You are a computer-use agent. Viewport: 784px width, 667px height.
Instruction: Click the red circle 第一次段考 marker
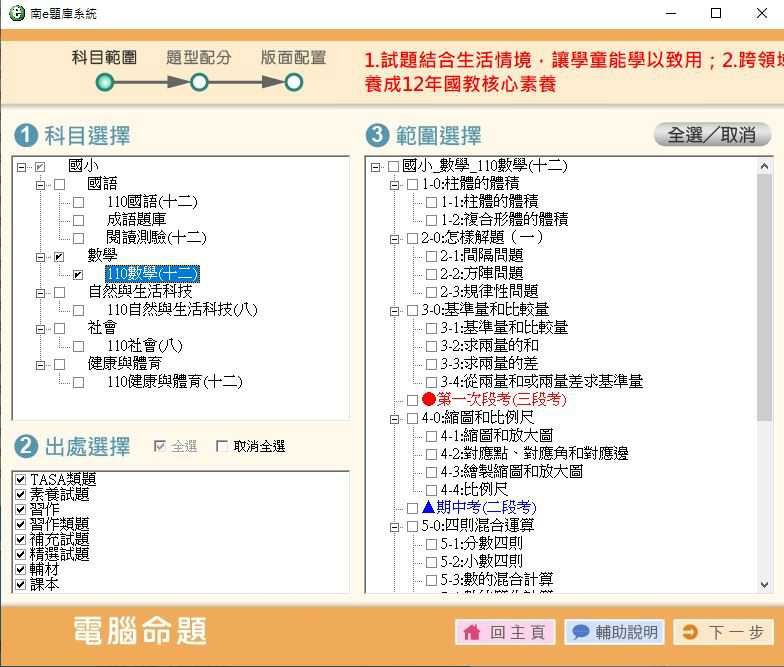pyautogui.click(x=428, y=398)
